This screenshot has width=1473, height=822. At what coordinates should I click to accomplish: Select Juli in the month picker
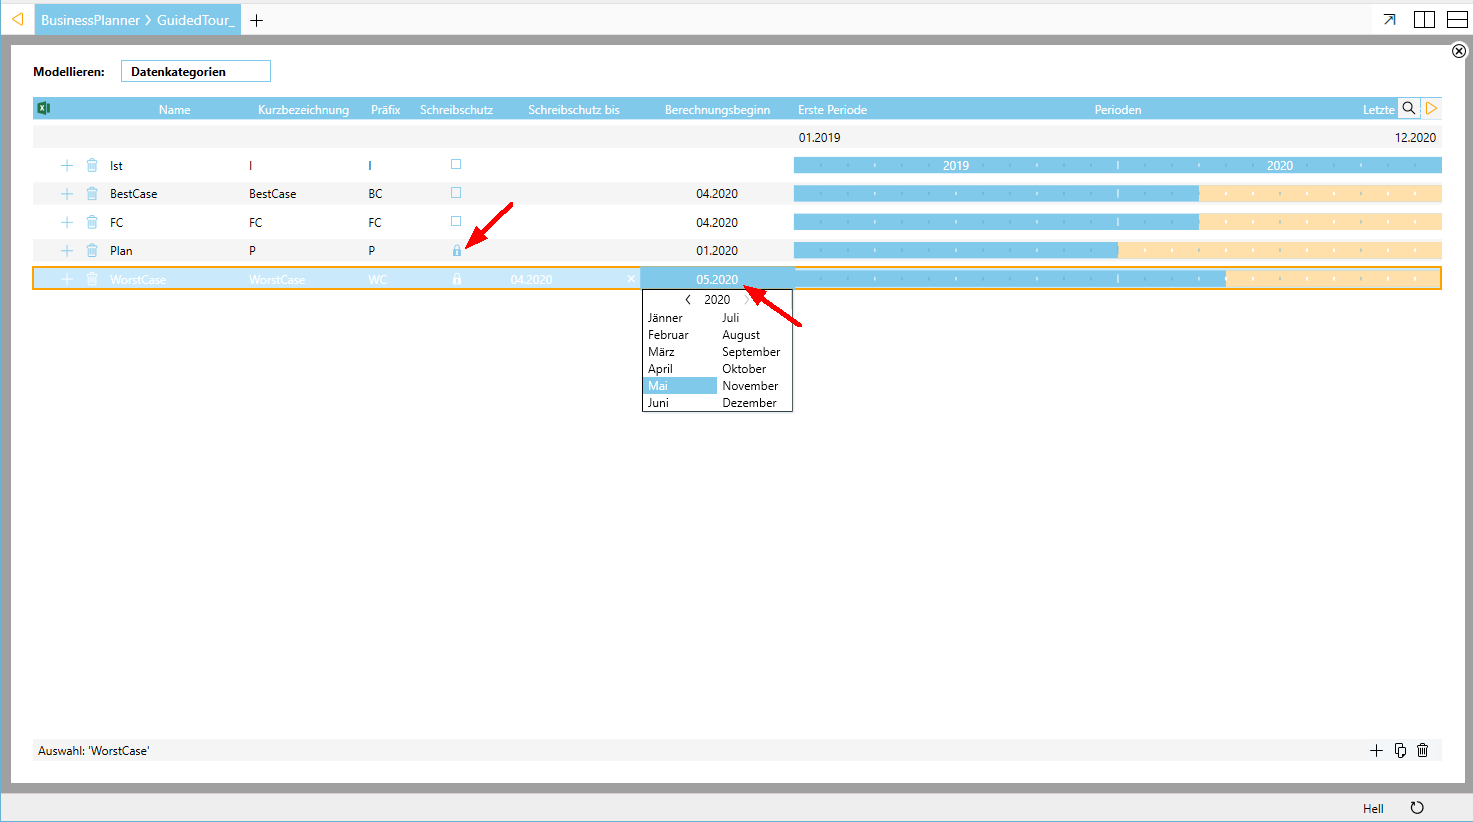point(731,318)
